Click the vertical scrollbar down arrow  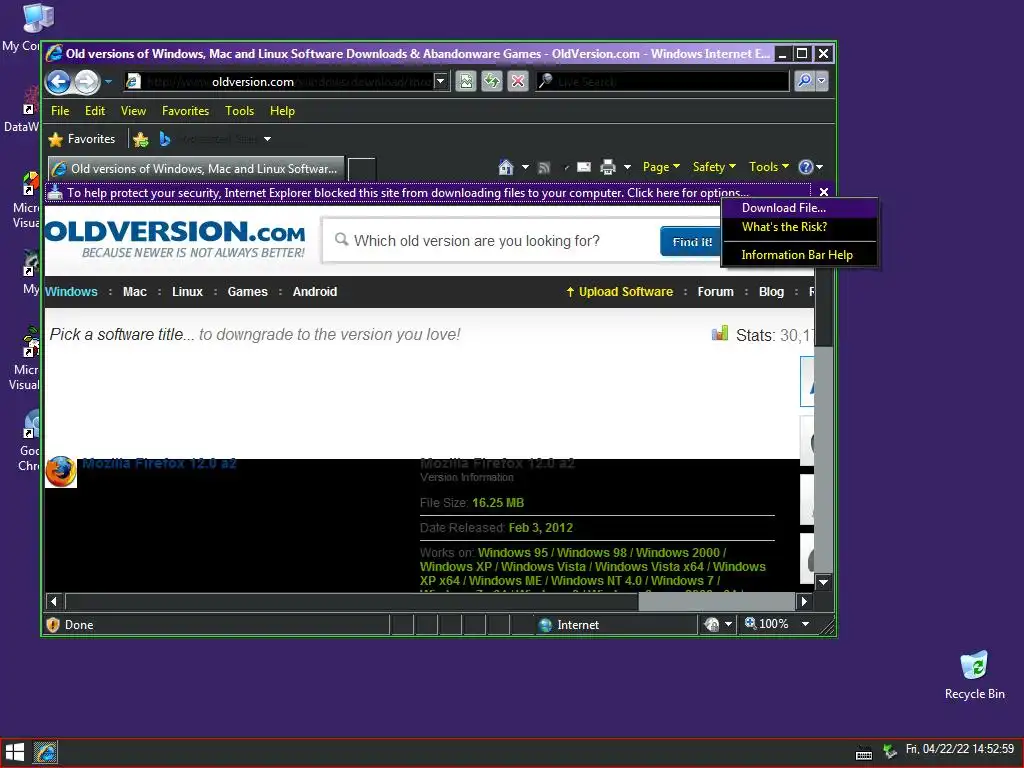pos(824,582)
